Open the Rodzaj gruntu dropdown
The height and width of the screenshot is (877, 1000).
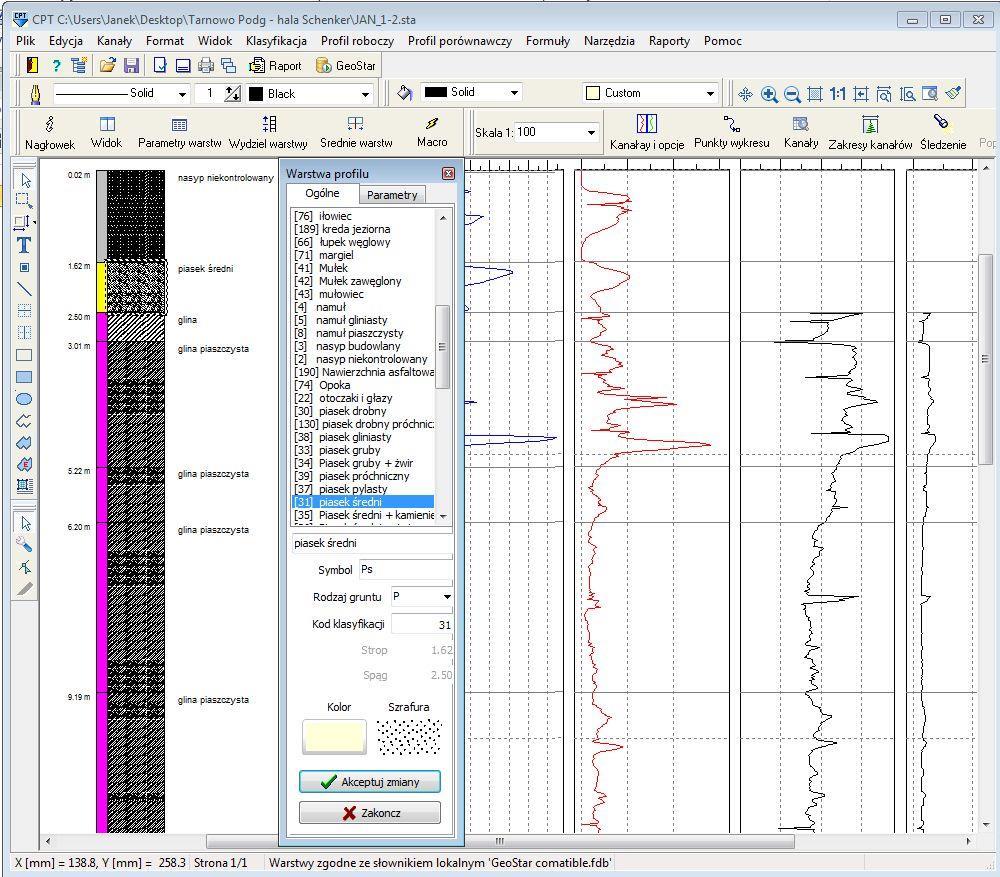[447, 597]
